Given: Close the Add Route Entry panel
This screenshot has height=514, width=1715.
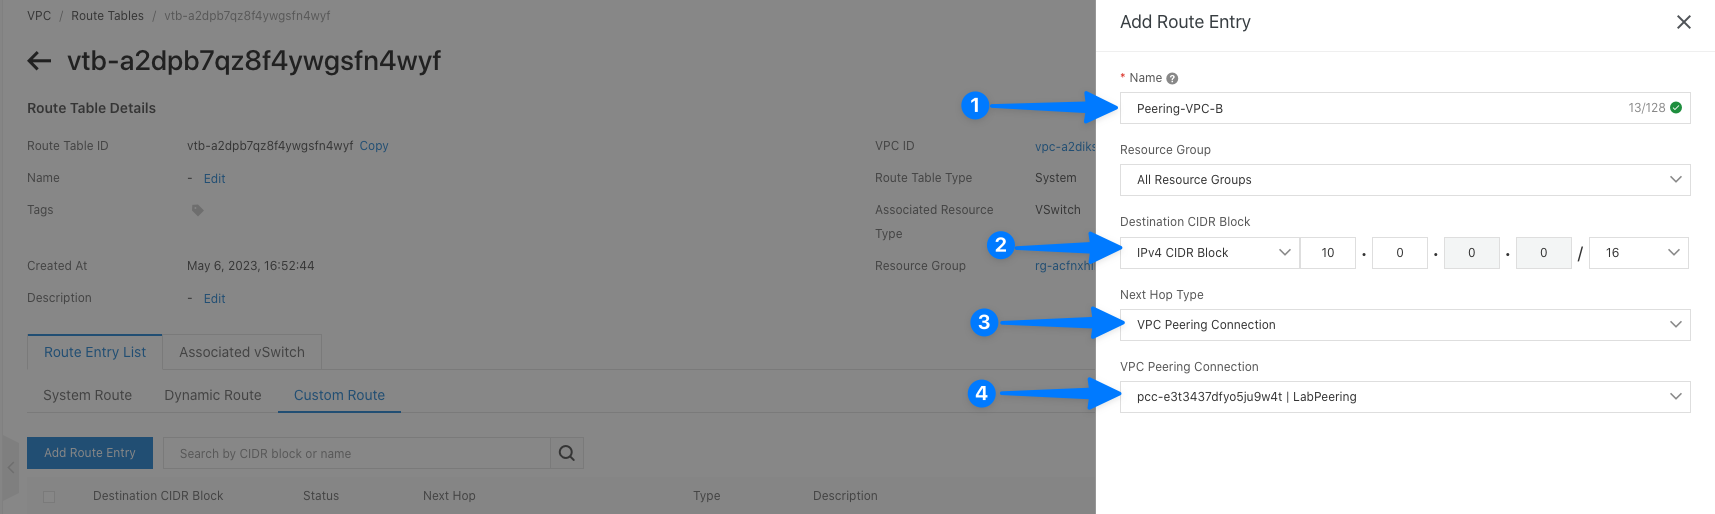Looking at the screenshot, I should tap(1683, 22).
